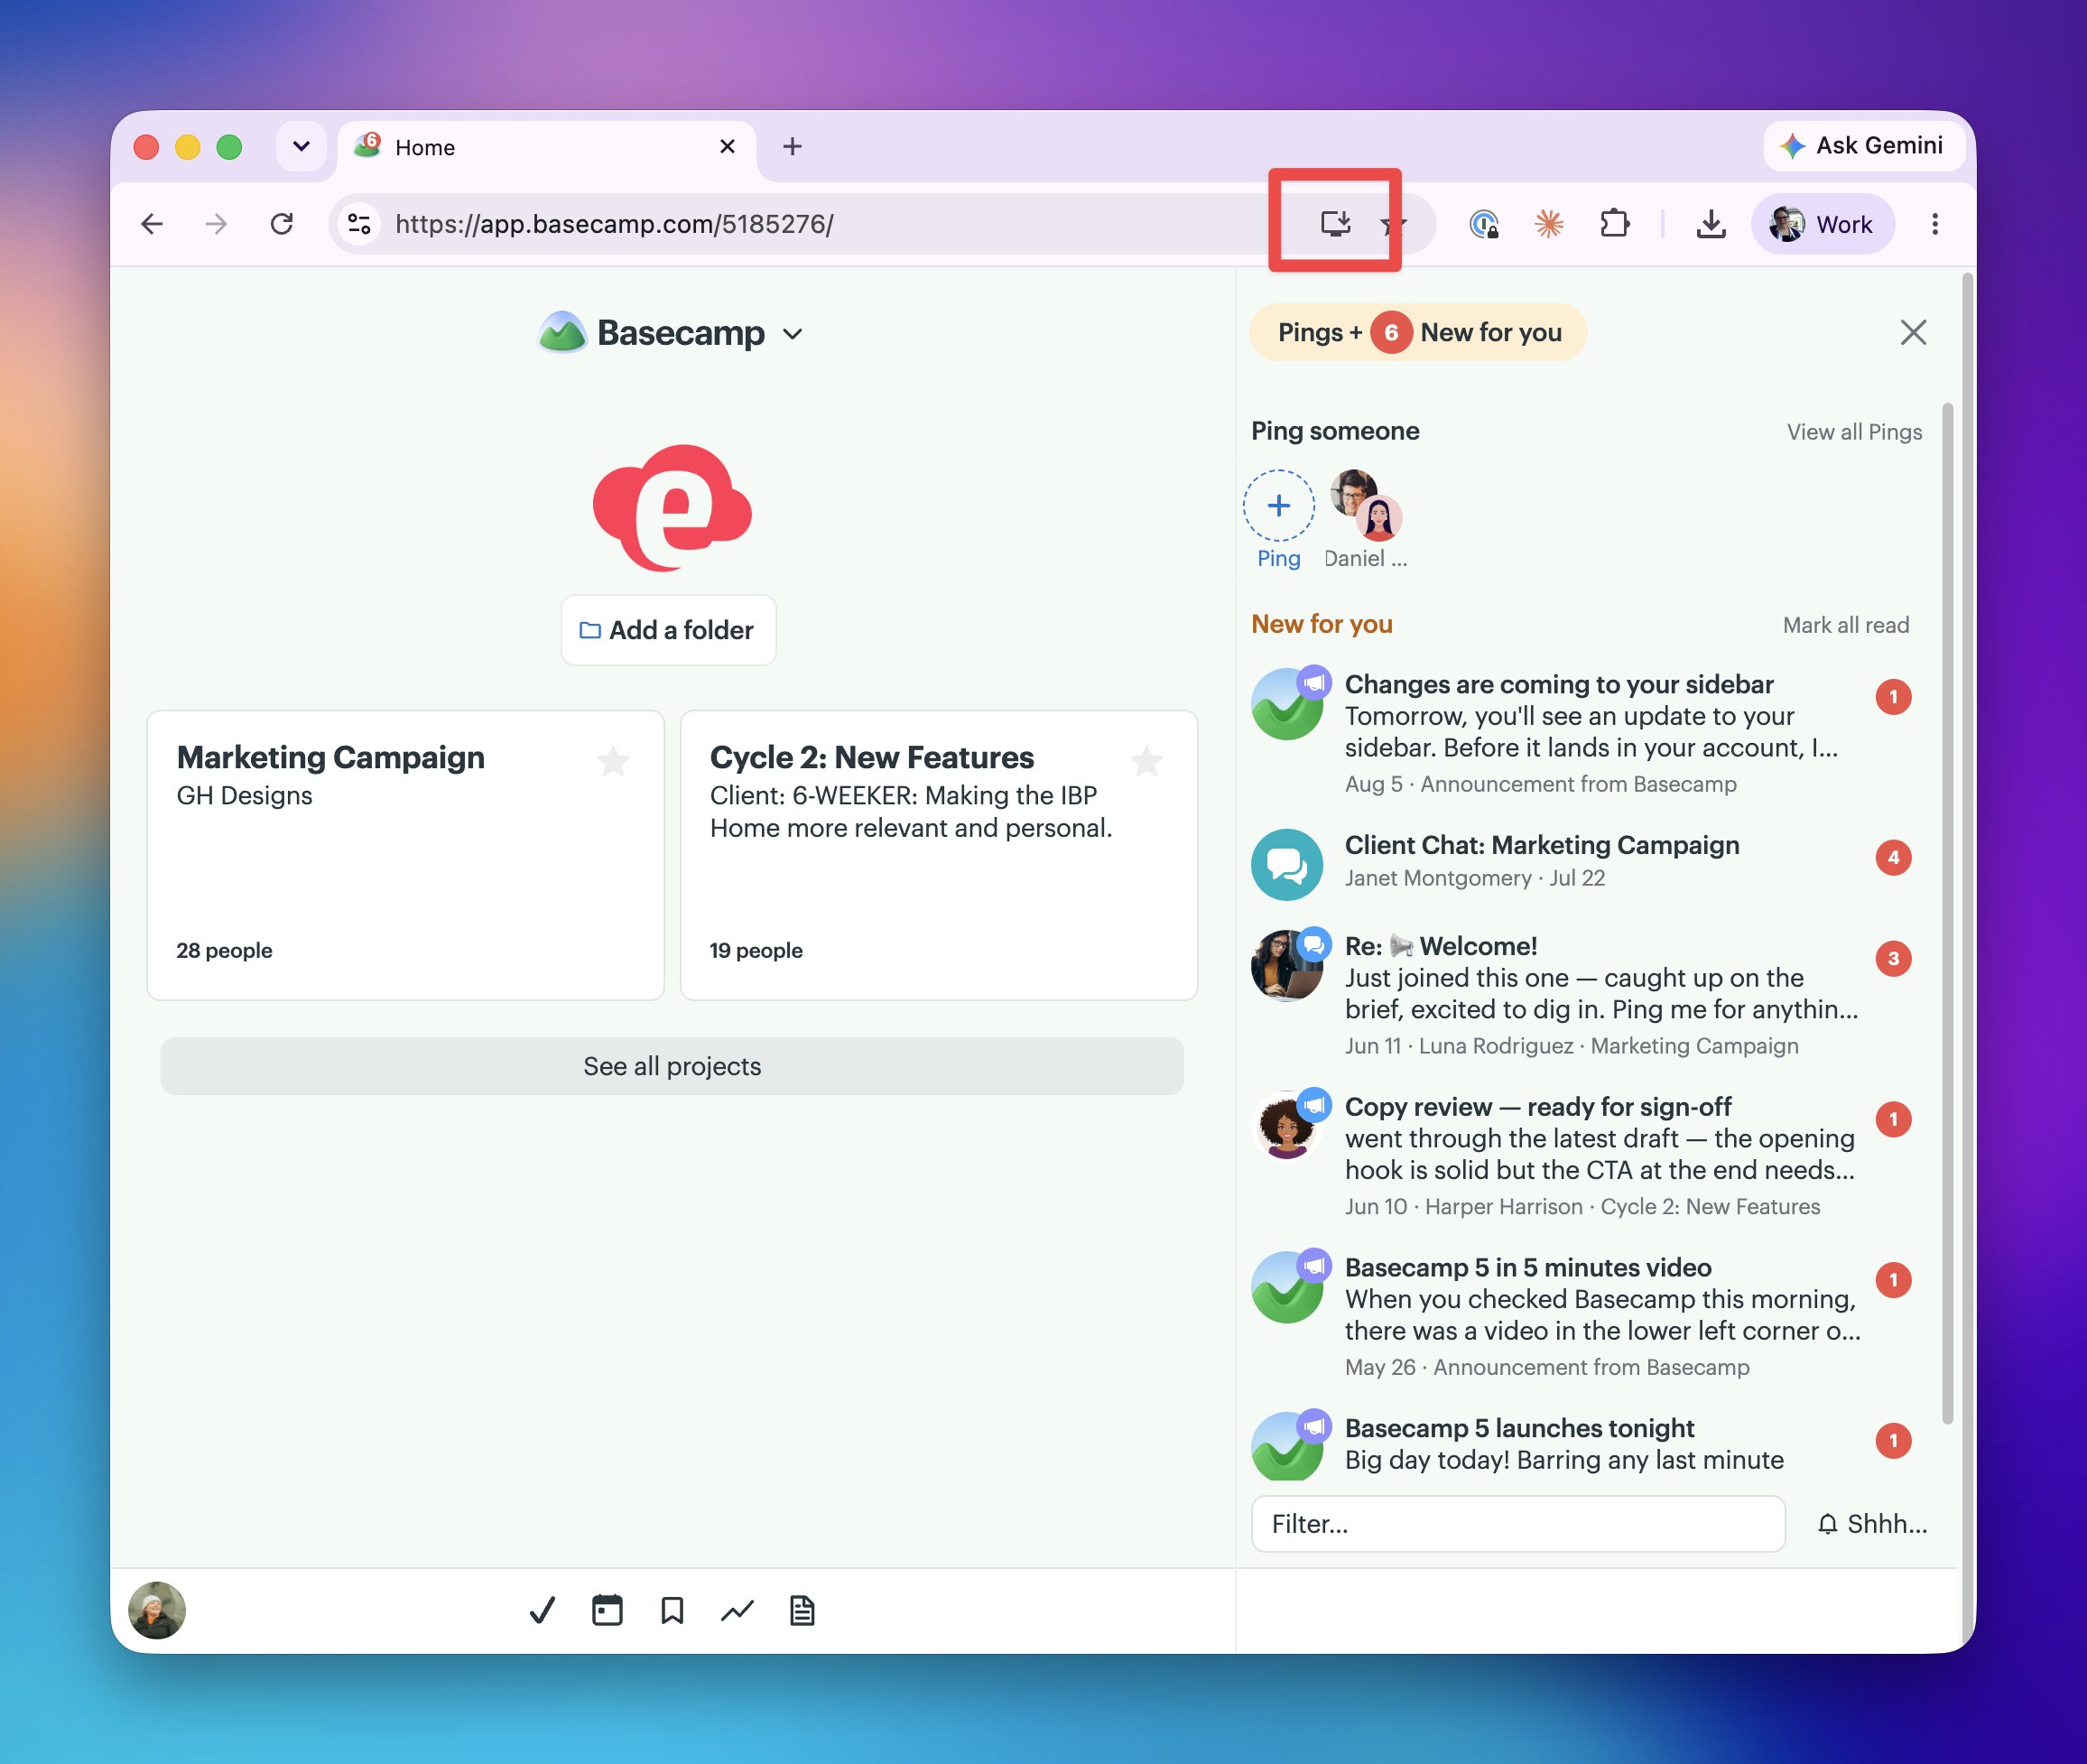Viewport: 2087px width, 1764px height.
Task: Open the orange starburst extension
Action: pyautogui.click(x=1549, y=224)
